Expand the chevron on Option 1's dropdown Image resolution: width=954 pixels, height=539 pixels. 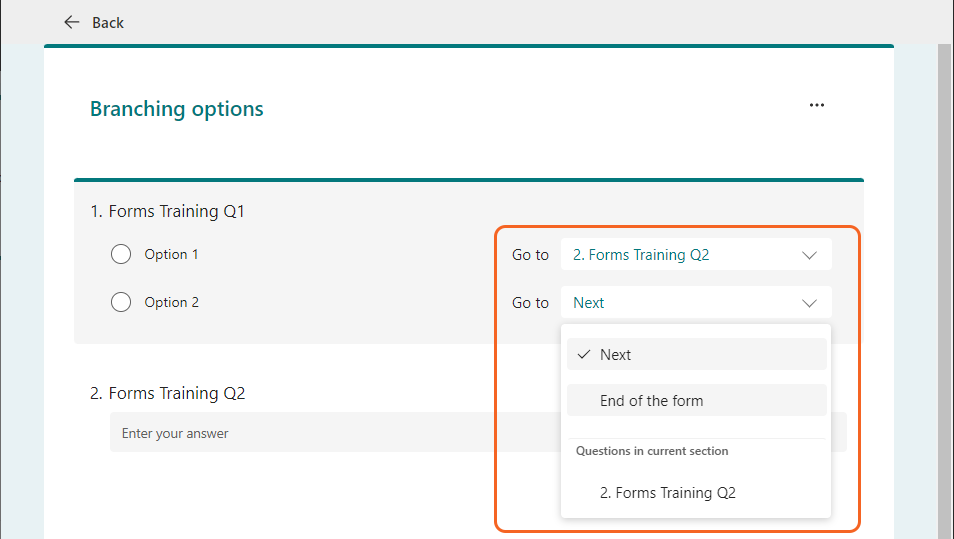click(810, 255)
